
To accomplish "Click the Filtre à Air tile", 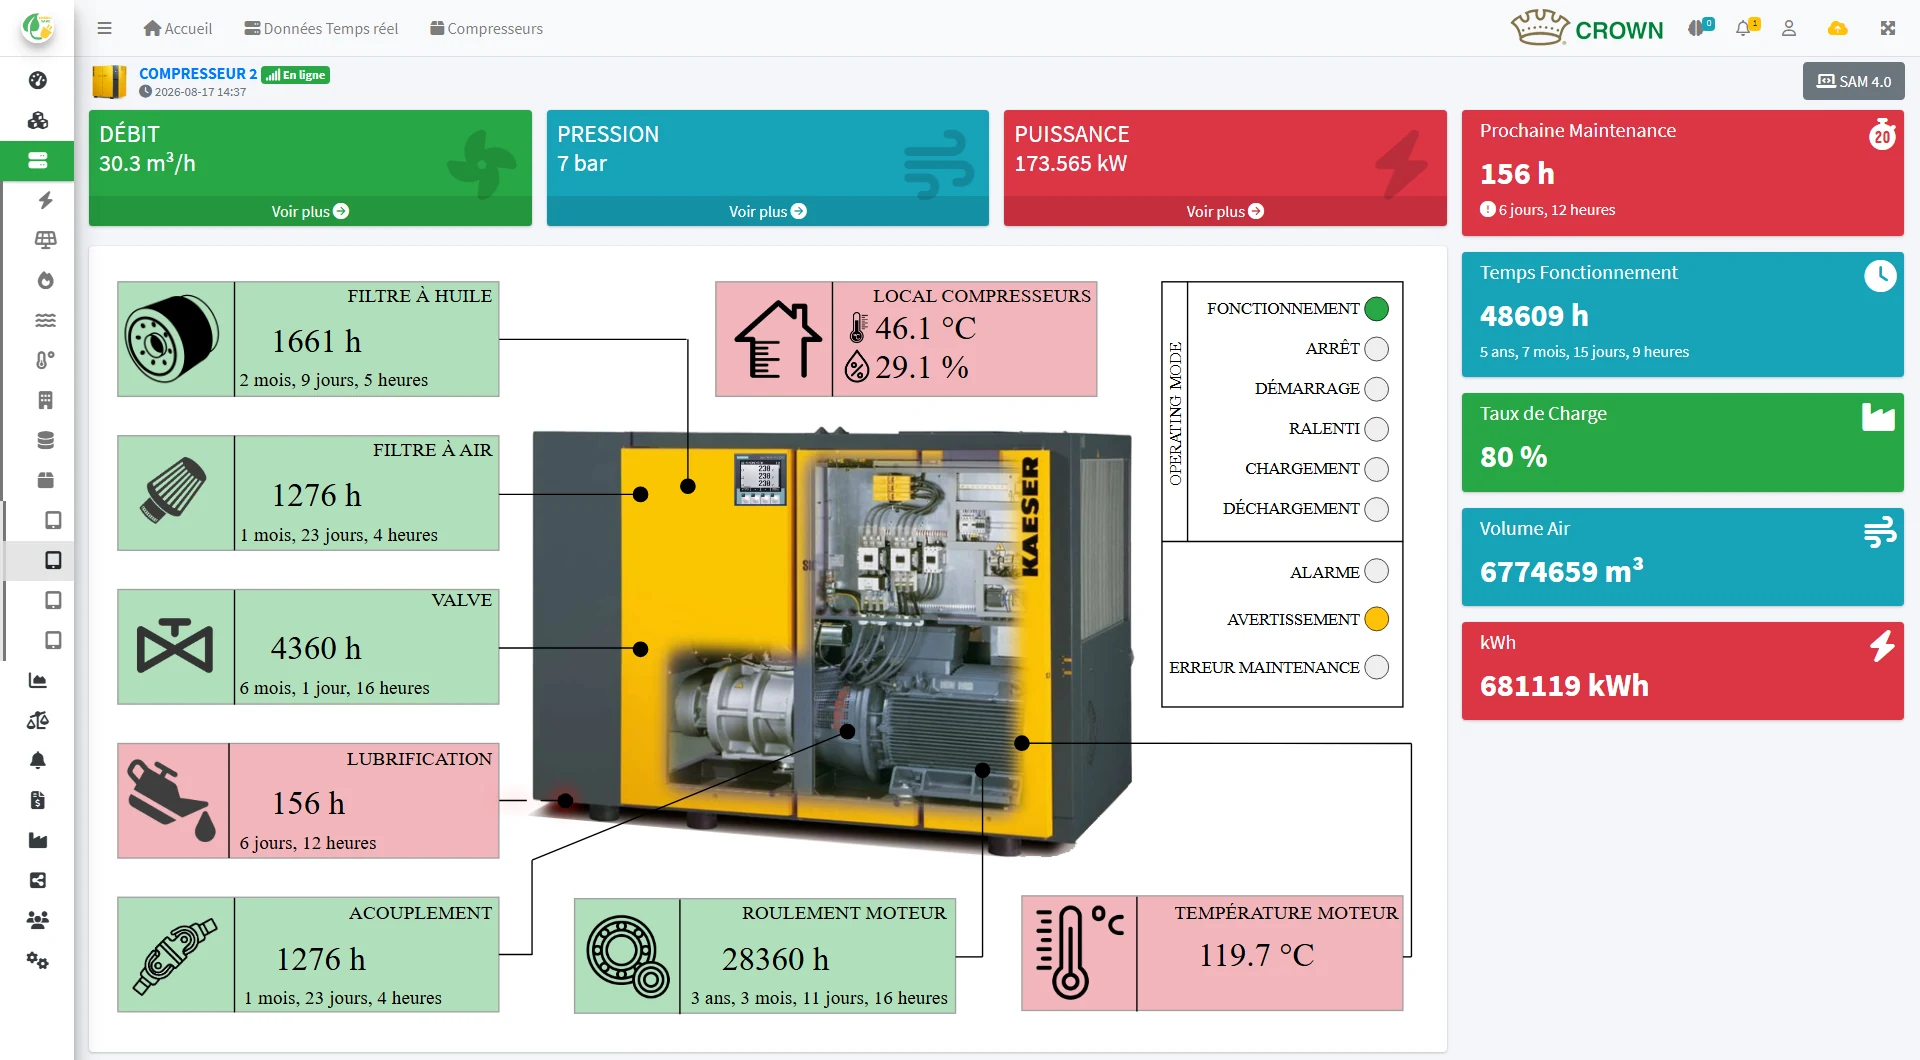I will coord(308,493).
